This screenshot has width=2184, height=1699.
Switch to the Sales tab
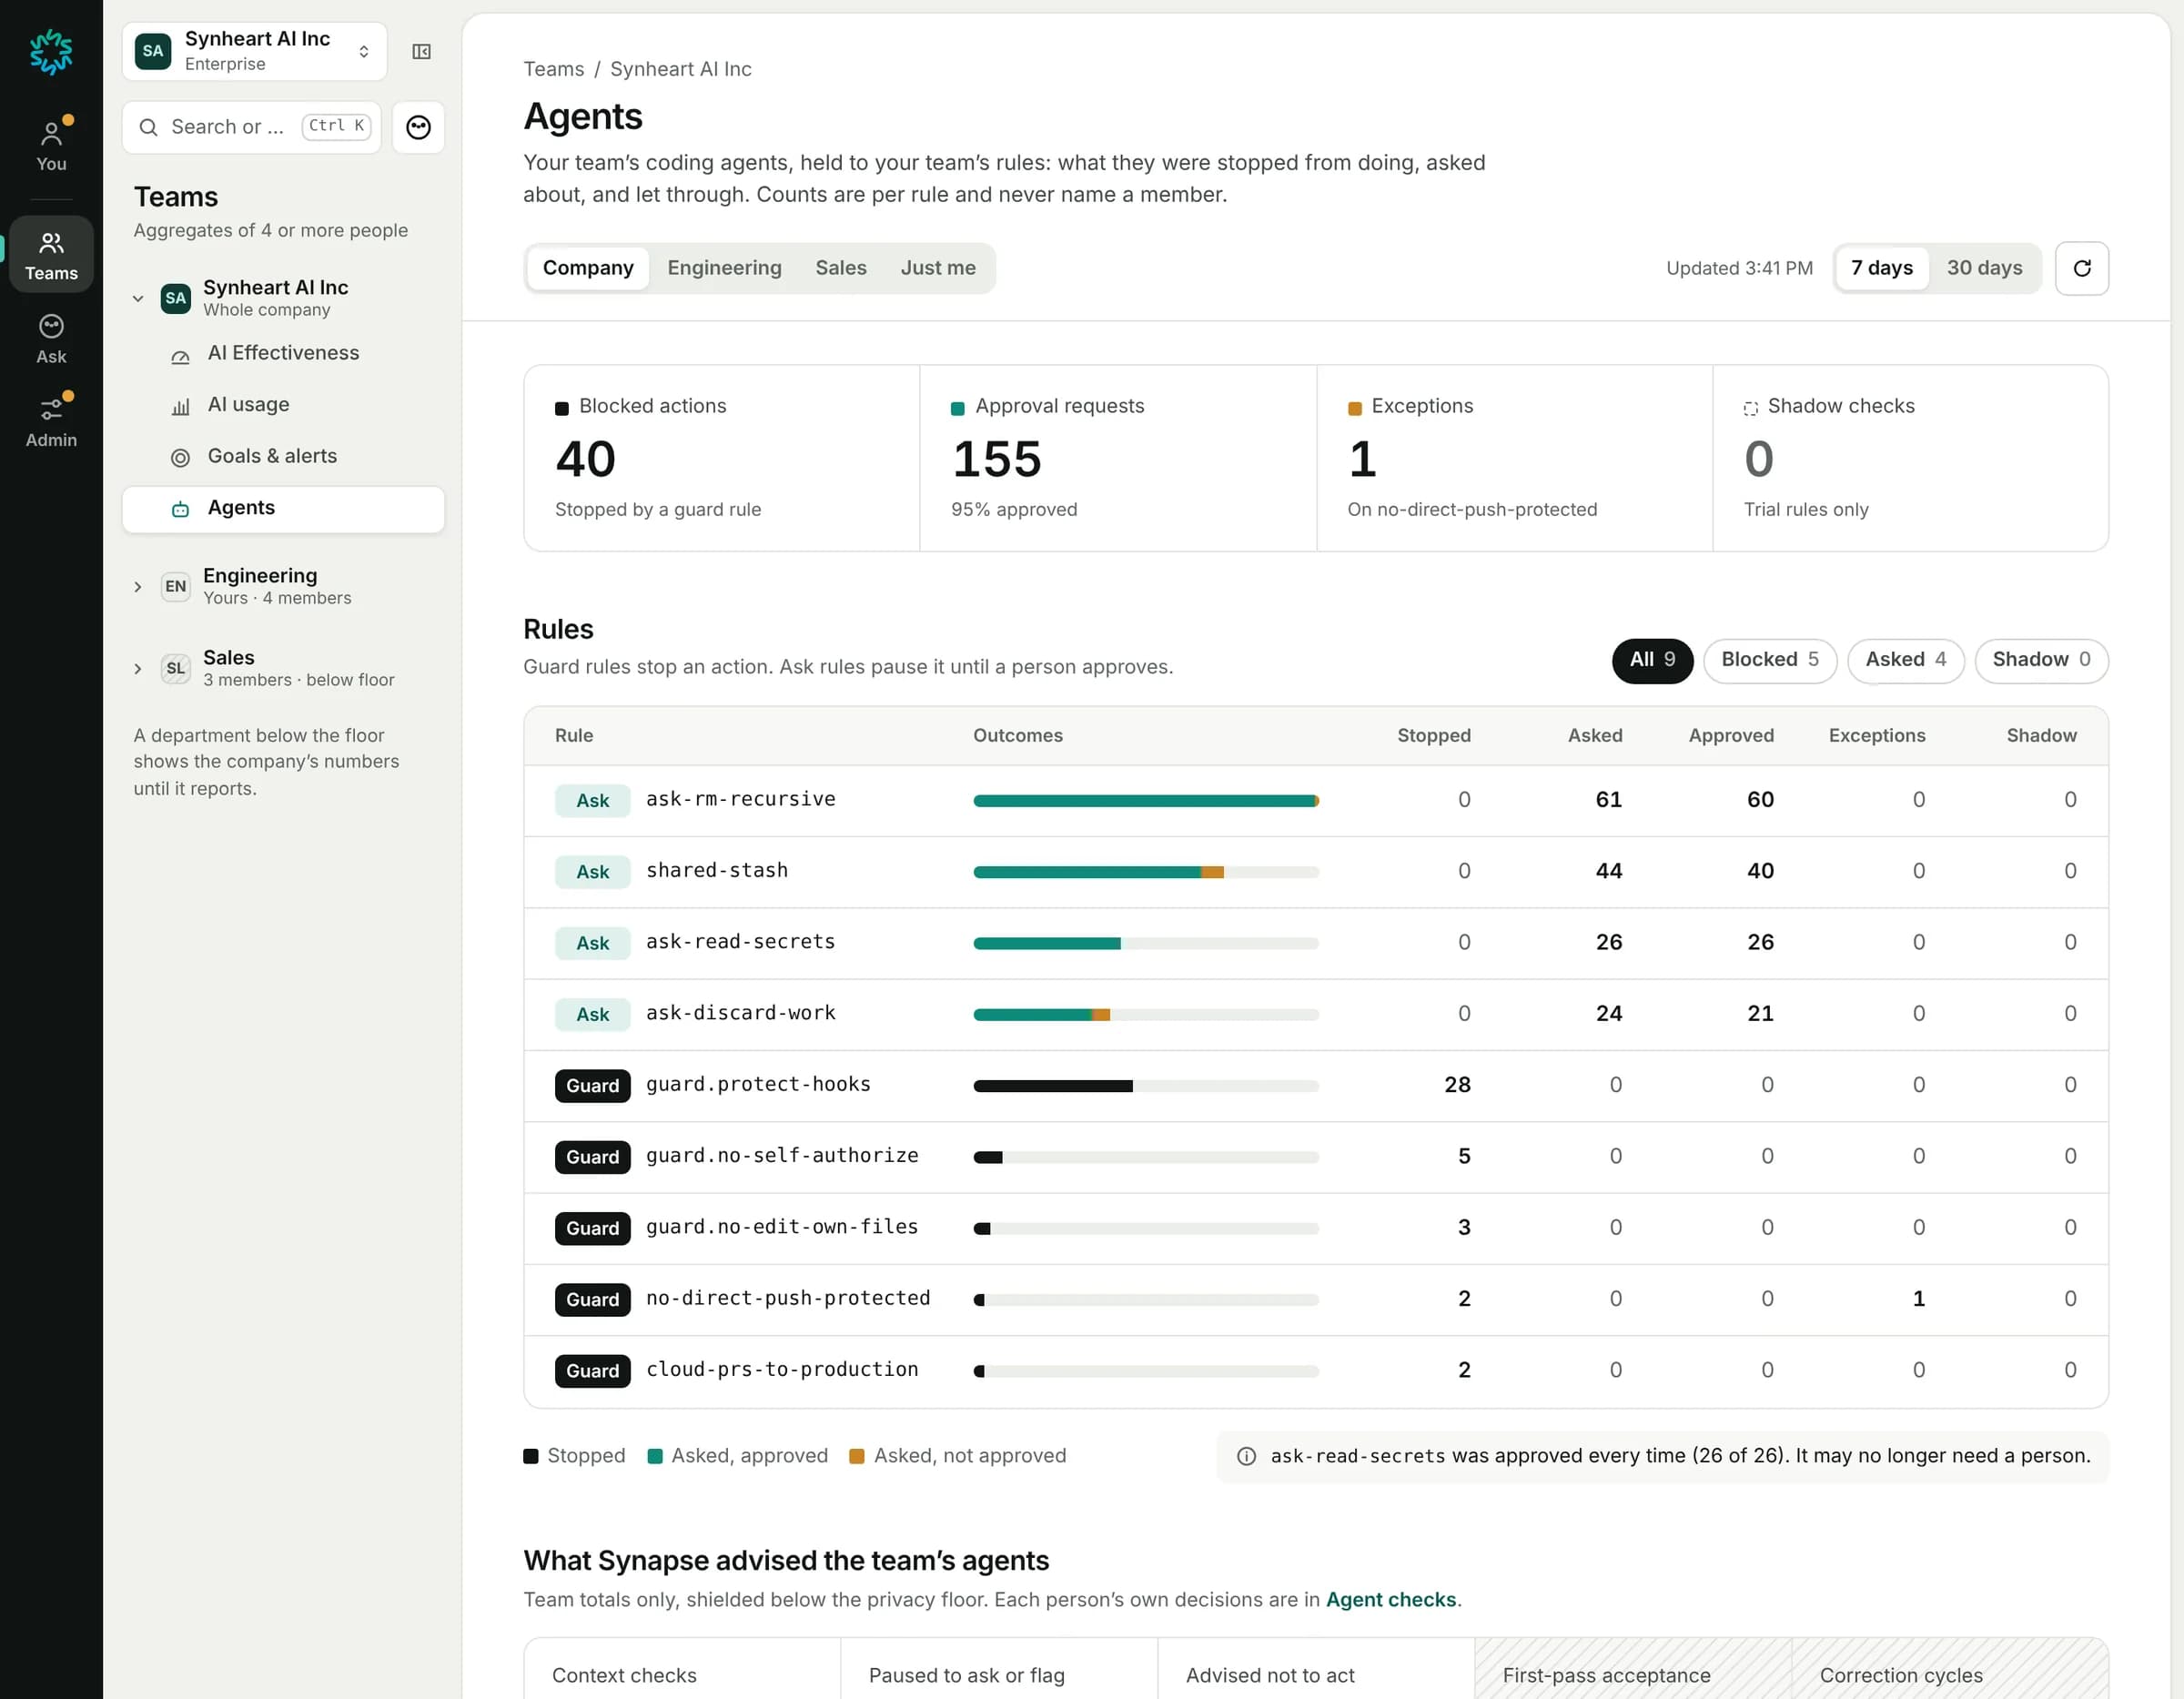pos(840,268)
